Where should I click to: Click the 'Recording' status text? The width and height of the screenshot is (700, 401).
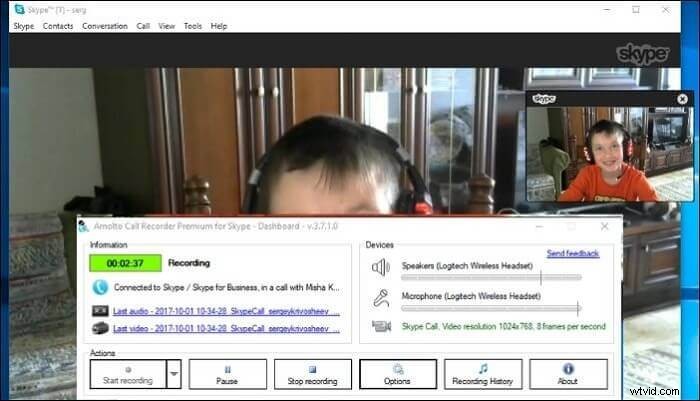[x=189, y=263]
